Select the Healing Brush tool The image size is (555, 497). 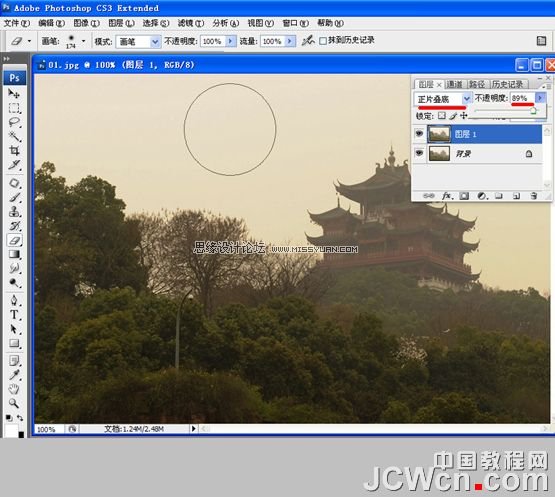pyautogui.click(x=14, y=183)
